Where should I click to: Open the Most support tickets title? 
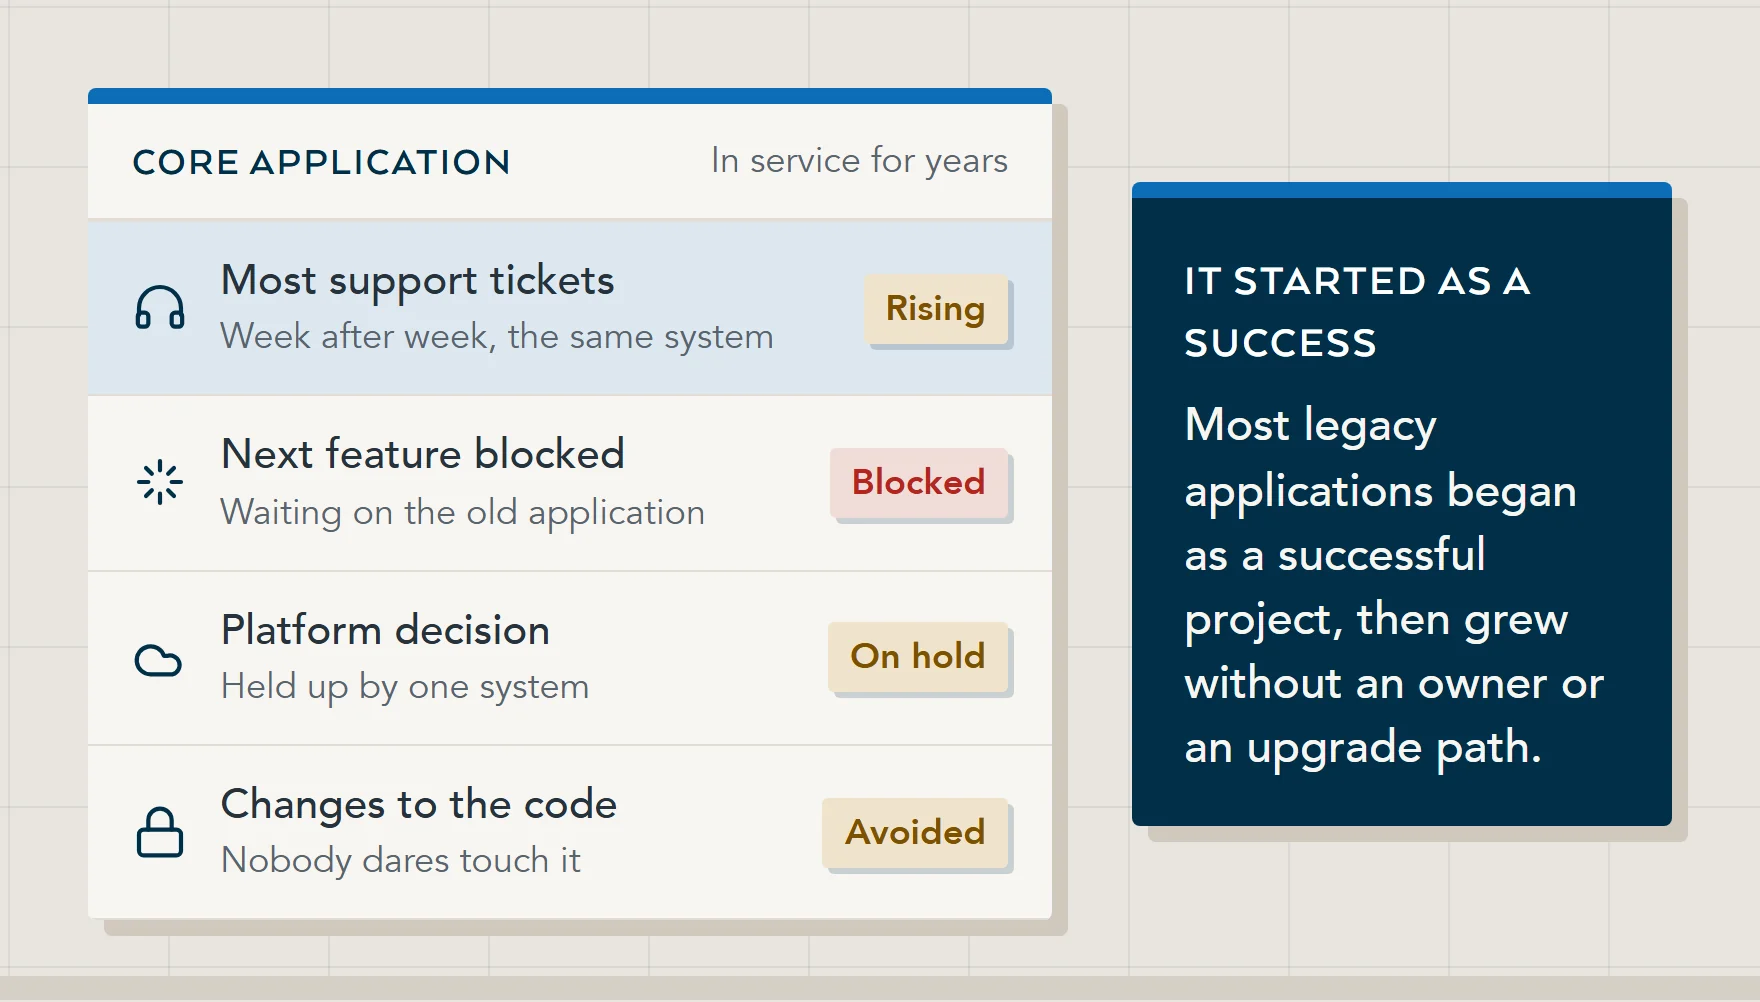417,281
